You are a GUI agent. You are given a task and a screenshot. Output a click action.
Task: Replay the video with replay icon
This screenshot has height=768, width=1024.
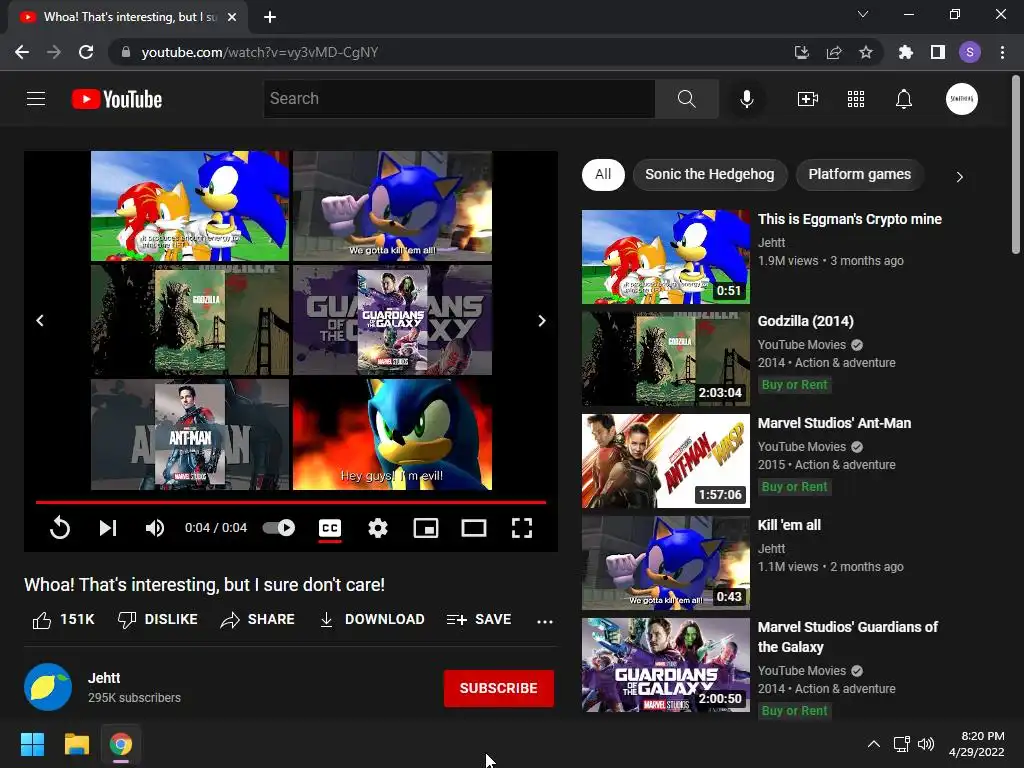click(60, 528)
